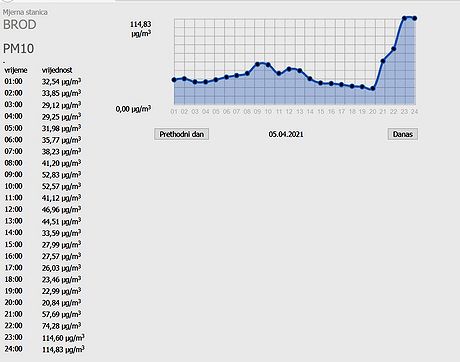The image size is (460, 362).
Task: Click the Danas button
Action: click(402, 134)
